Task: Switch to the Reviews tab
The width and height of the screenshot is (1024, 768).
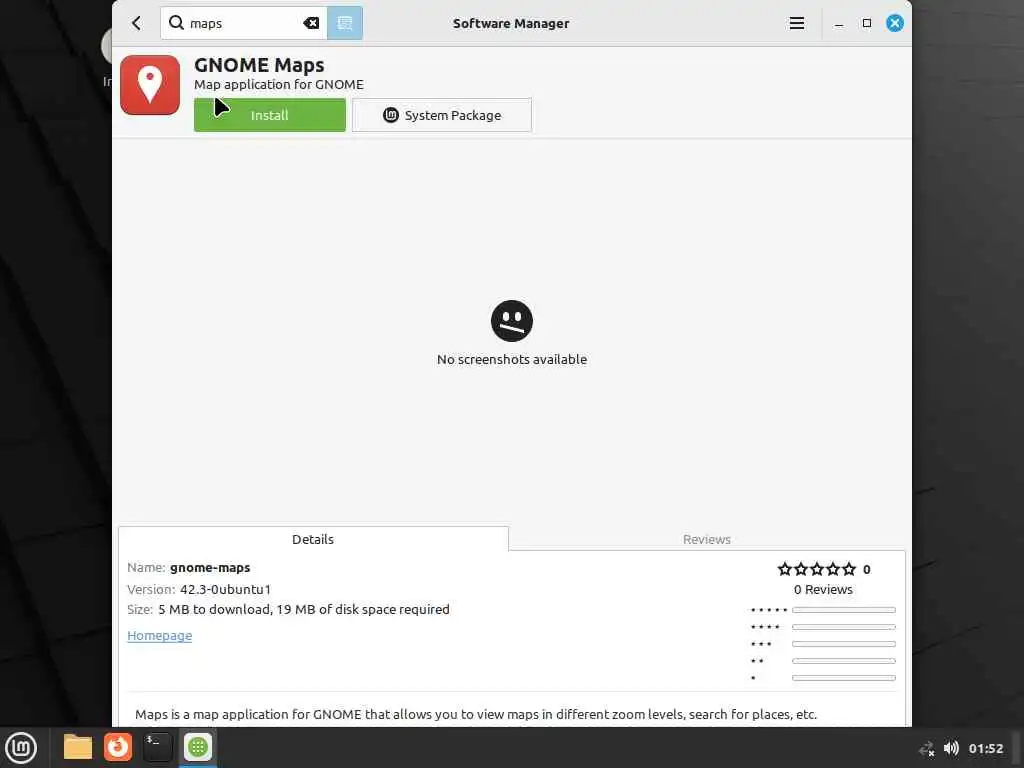Action: pos(707,539)
